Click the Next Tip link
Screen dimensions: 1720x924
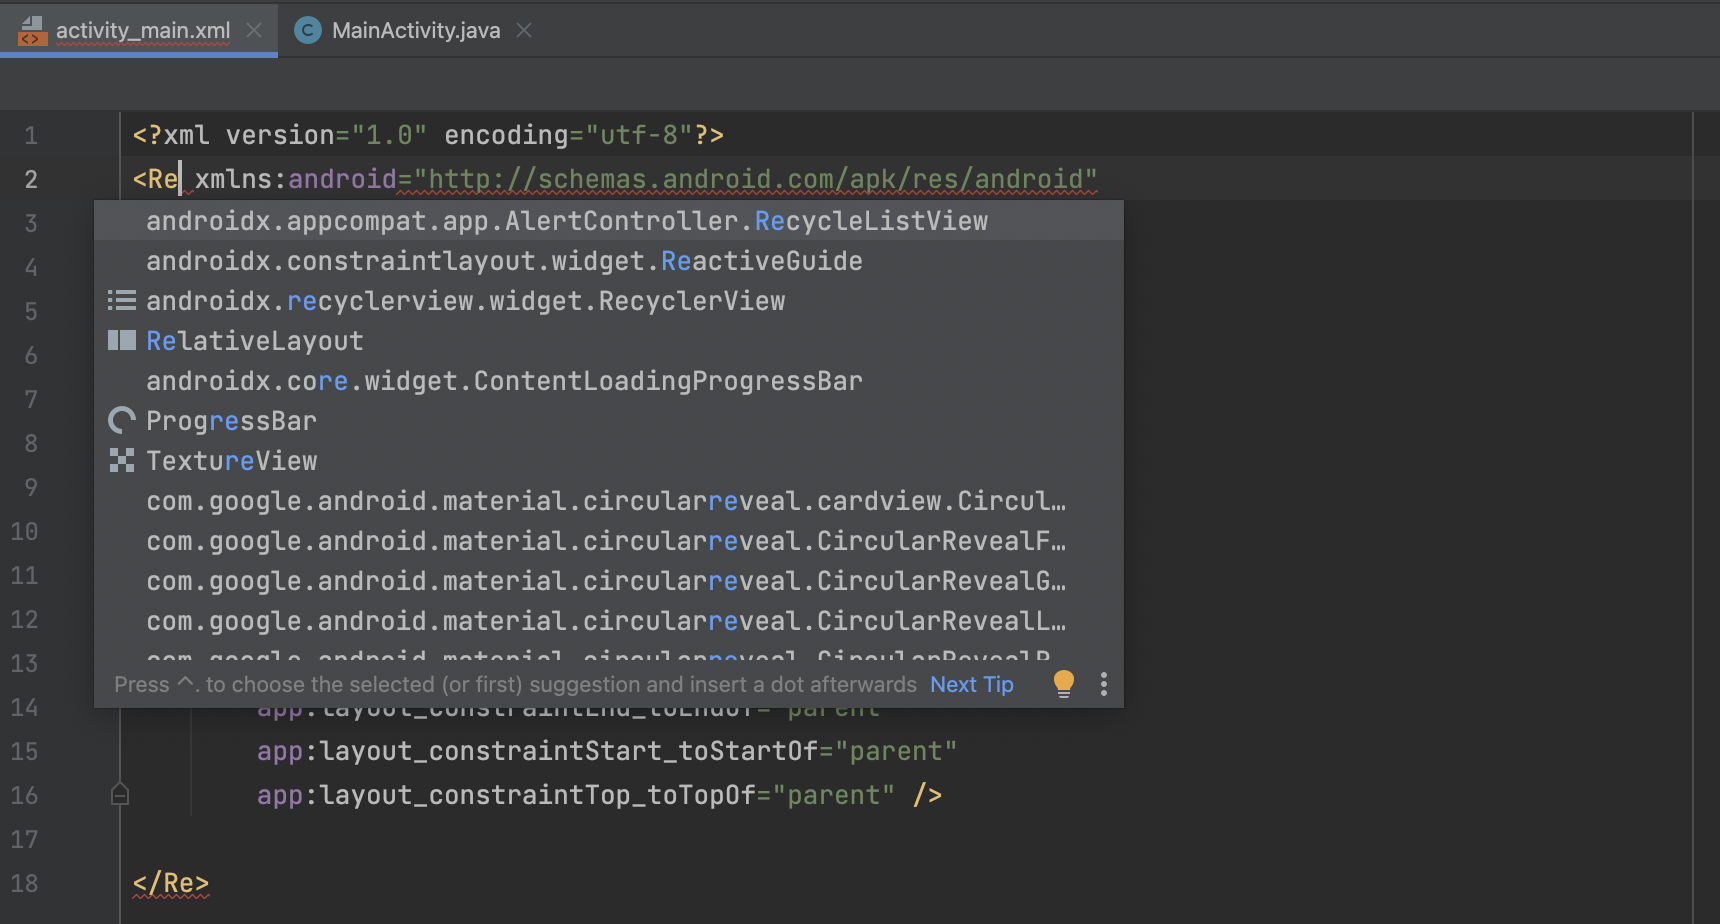(971, 684)
